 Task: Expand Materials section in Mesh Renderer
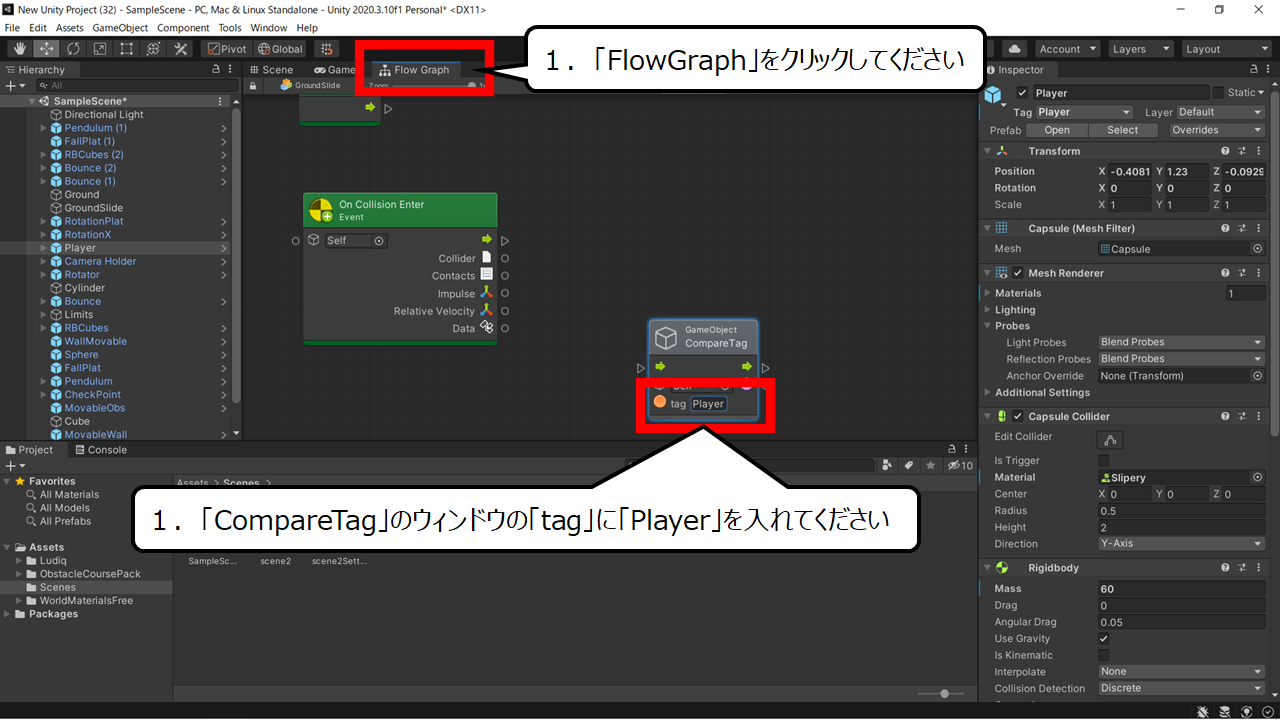point(987,293)
